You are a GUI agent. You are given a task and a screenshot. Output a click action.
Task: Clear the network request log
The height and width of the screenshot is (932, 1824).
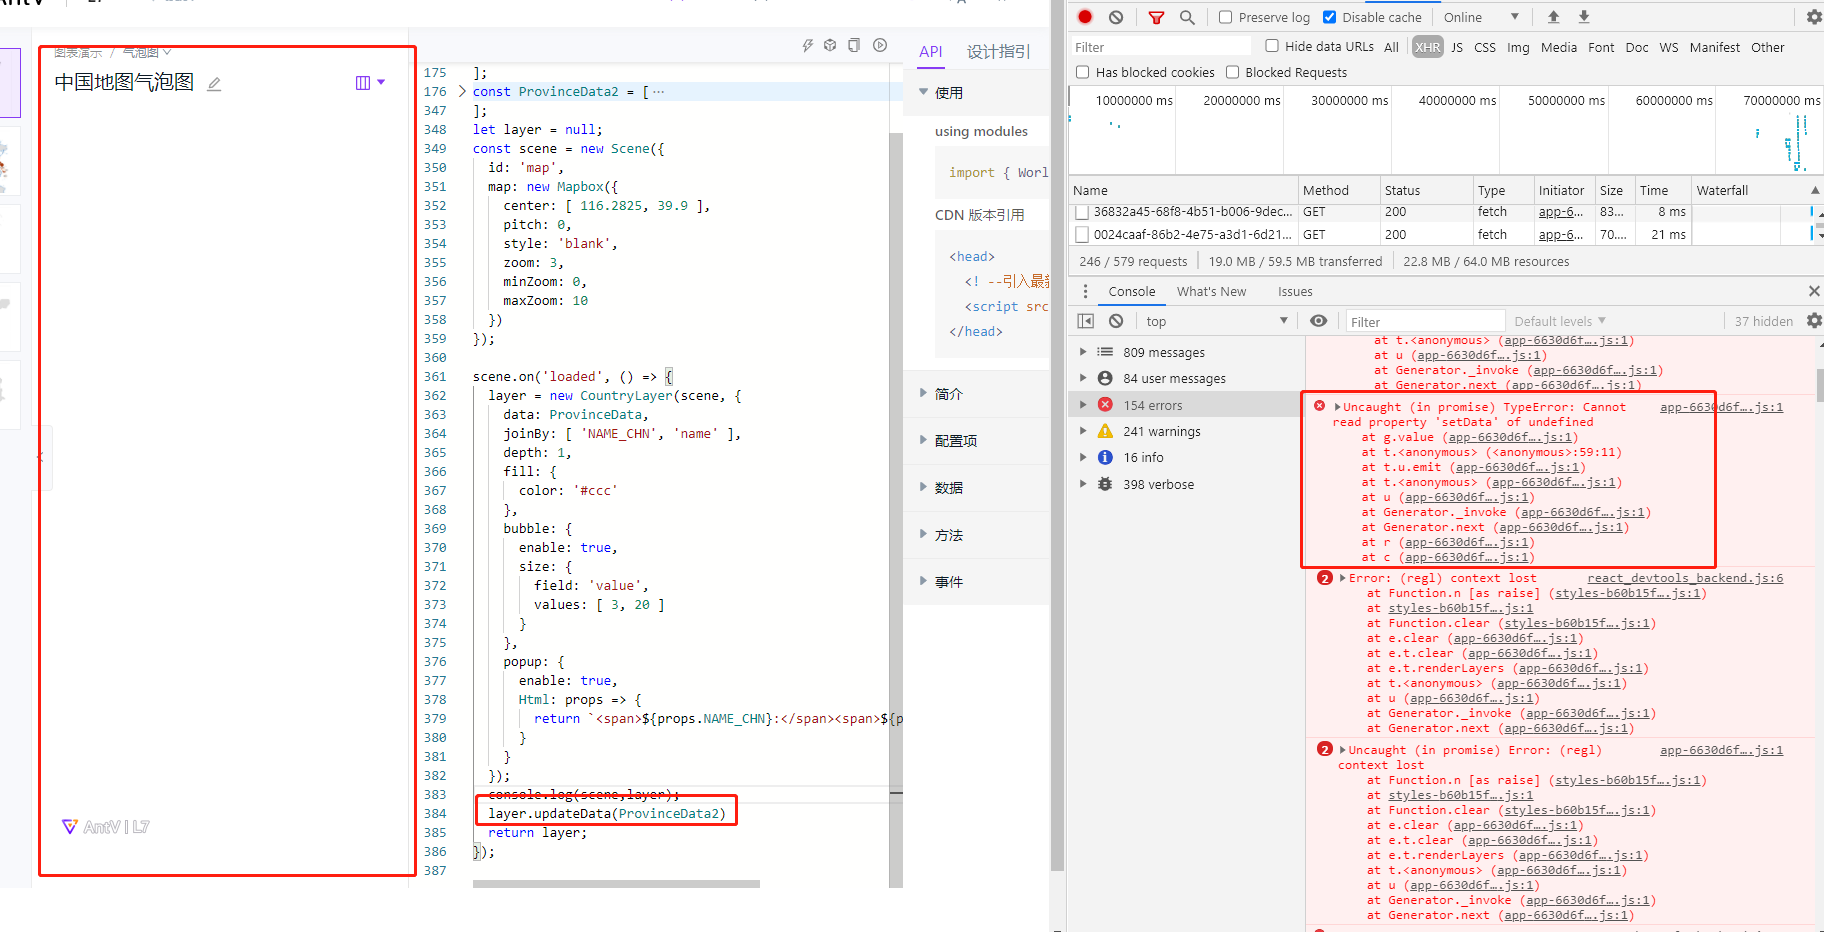click(x=1116, y=17)
